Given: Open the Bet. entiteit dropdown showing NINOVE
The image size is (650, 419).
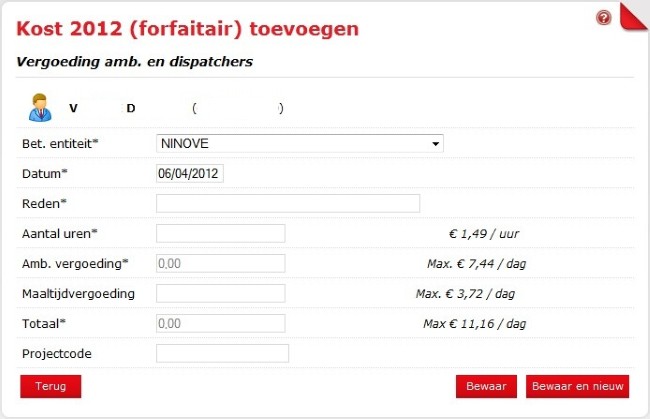Looking at the screenshot, I should (x=300, y=143).
